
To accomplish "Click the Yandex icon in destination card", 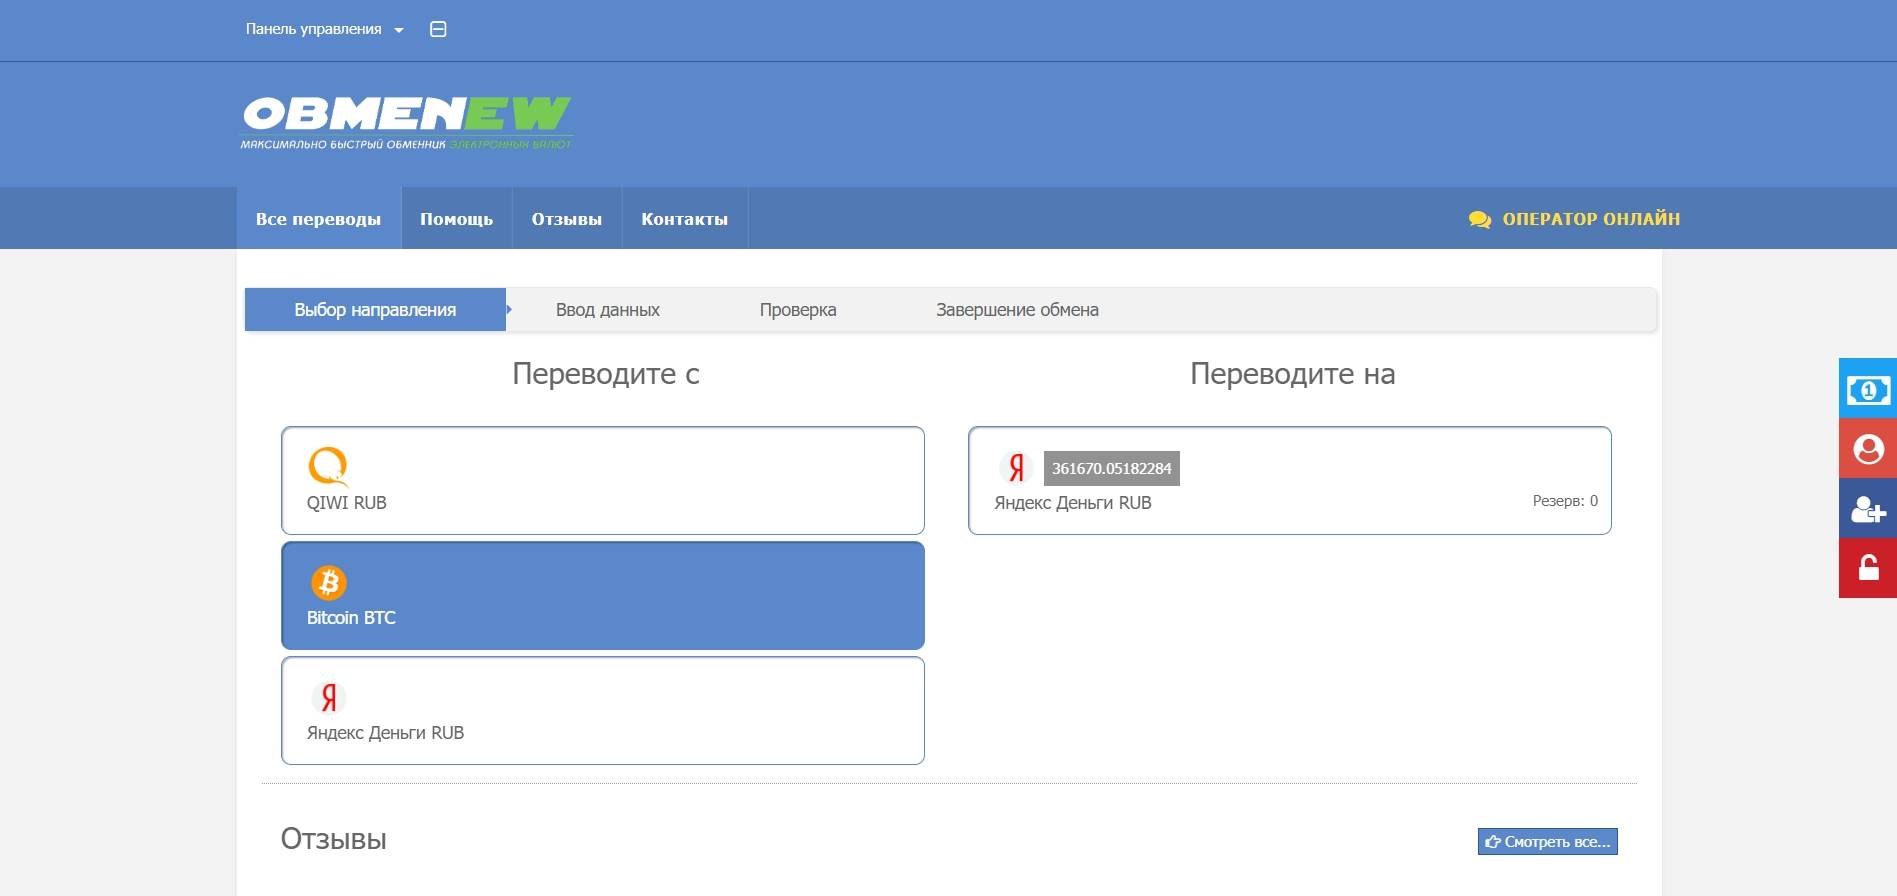I will click(x=1016, y=467).
